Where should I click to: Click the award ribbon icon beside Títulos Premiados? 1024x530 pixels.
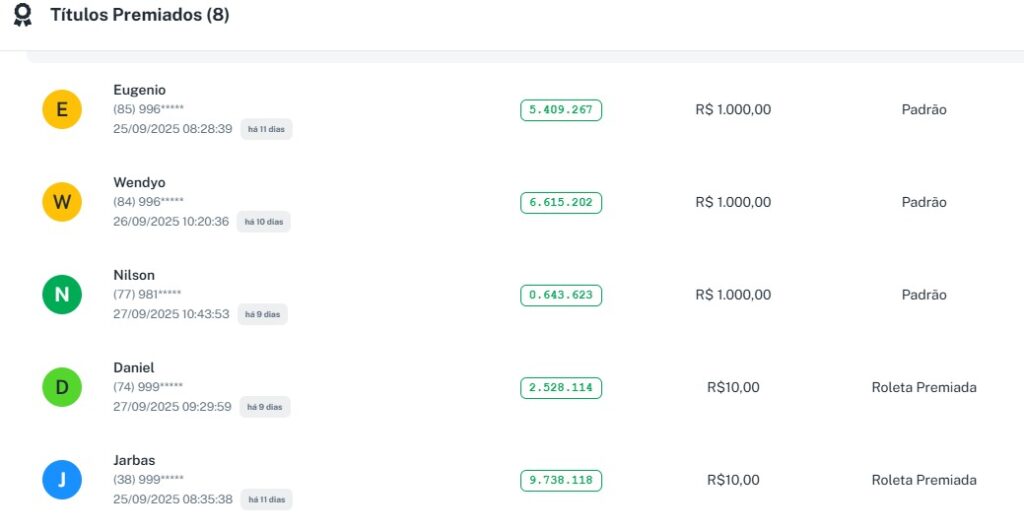(x=22, y=16)
